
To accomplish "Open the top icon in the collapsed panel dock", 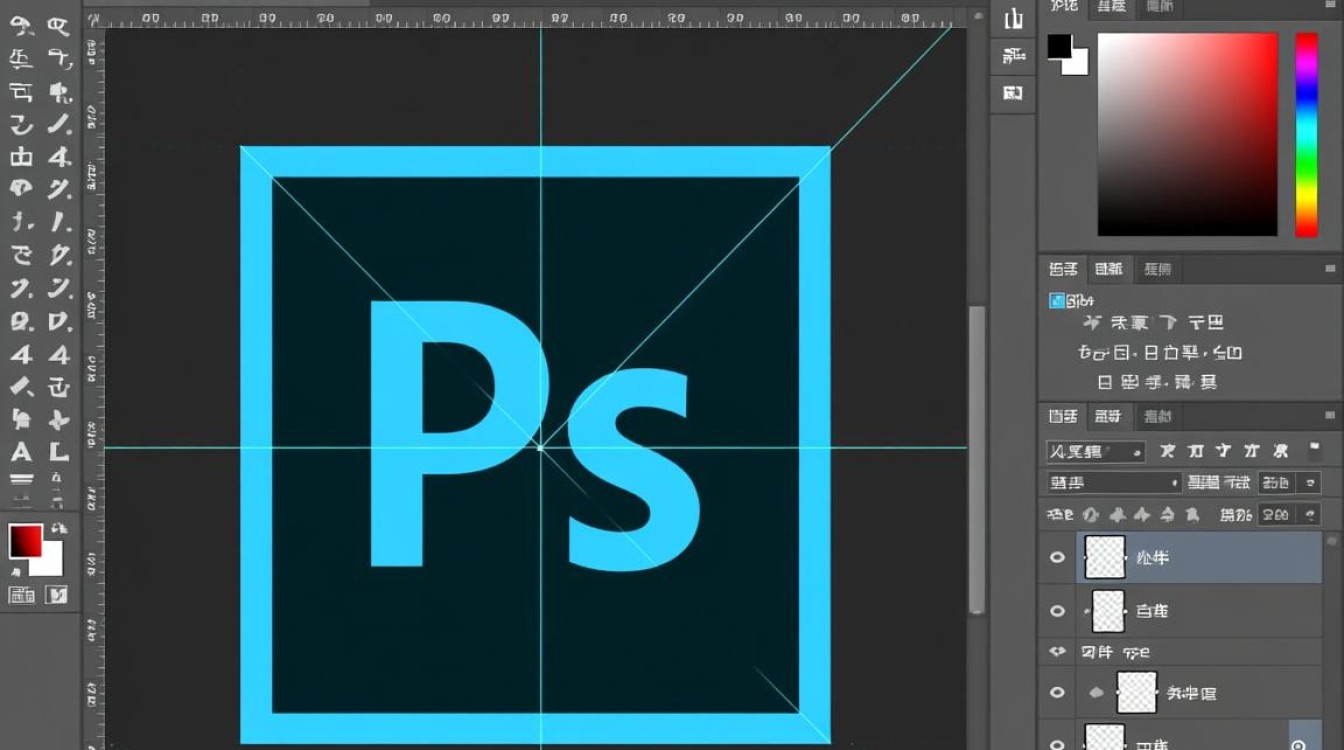I will pyautogui.click(x=1013, y=19).
